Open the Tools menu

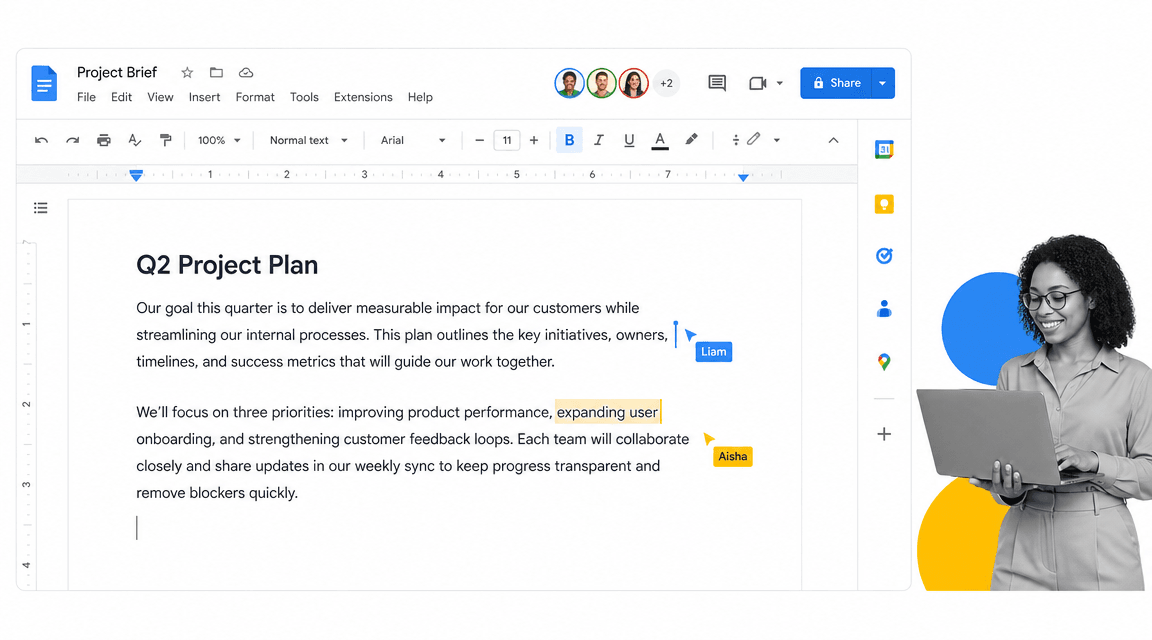[x=304, y=97]
